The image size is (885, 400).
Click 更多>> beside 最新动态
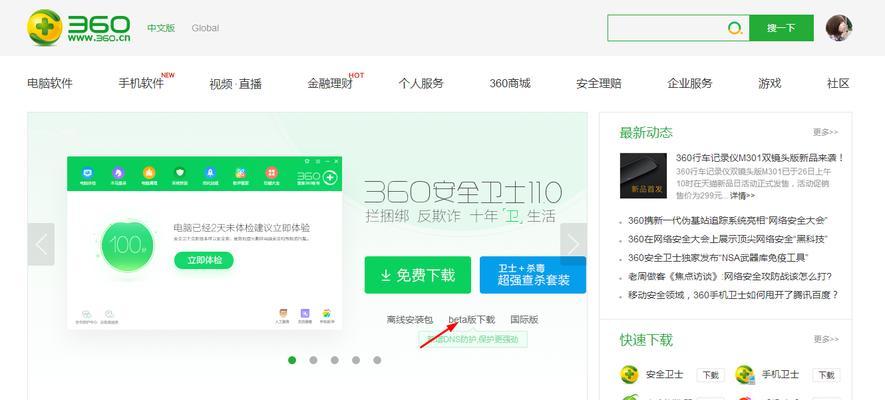[x=826, y=132]
